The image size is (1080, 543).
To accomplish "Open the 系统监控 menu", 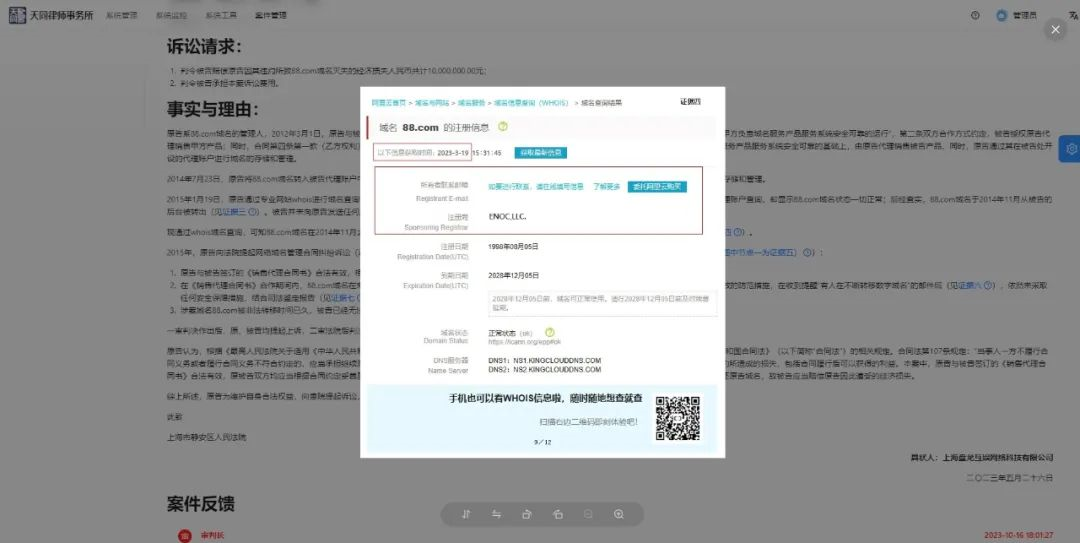I will [x=171, y=15].
